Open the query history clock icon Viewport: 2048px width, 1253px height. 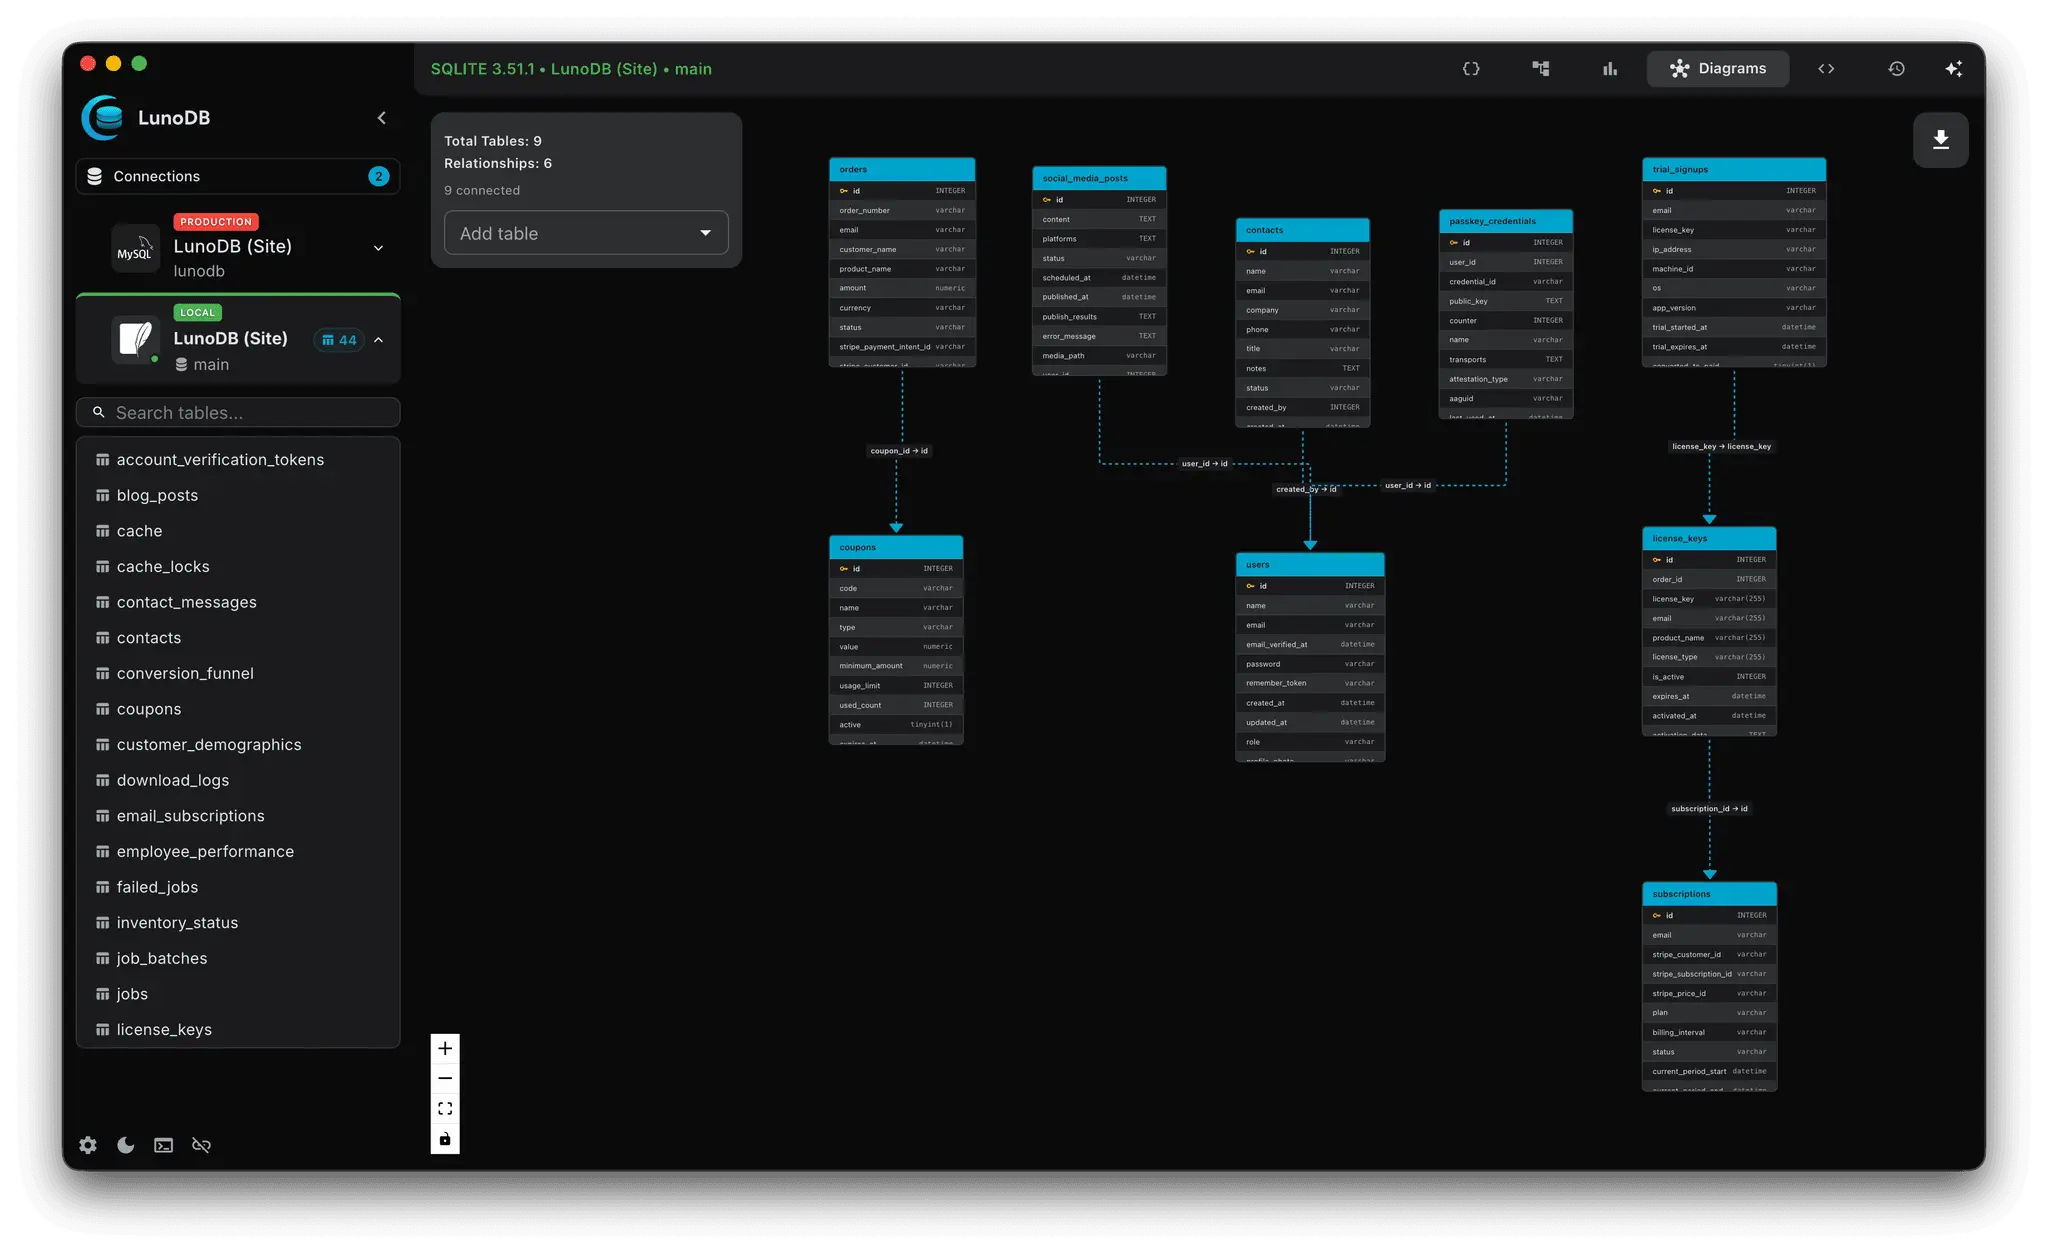coord(1896,69)
